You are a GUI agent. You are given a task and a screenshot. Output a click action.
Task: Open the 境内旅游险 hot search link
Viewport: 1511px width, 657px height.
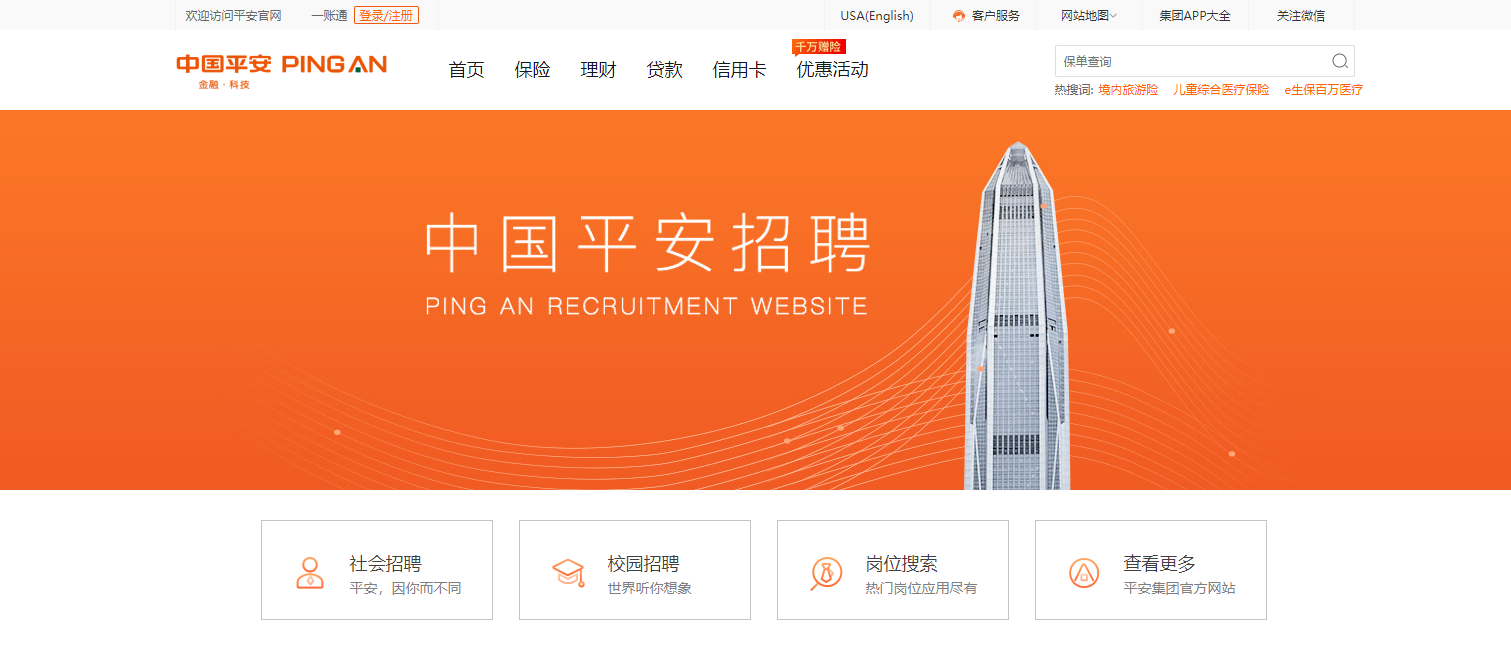click(1128, 90)
